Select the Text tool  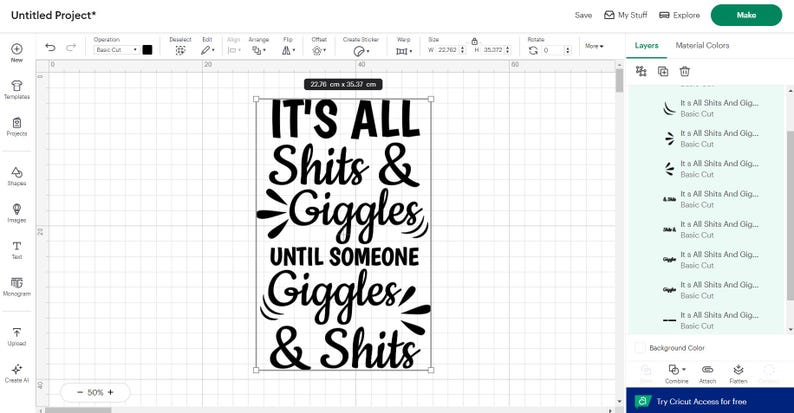coord(17,250)
